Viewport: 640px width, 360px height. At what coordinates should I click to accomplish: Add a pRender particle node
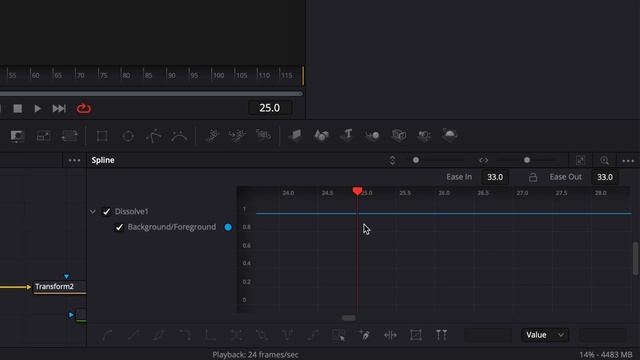(x=263, y=136)
